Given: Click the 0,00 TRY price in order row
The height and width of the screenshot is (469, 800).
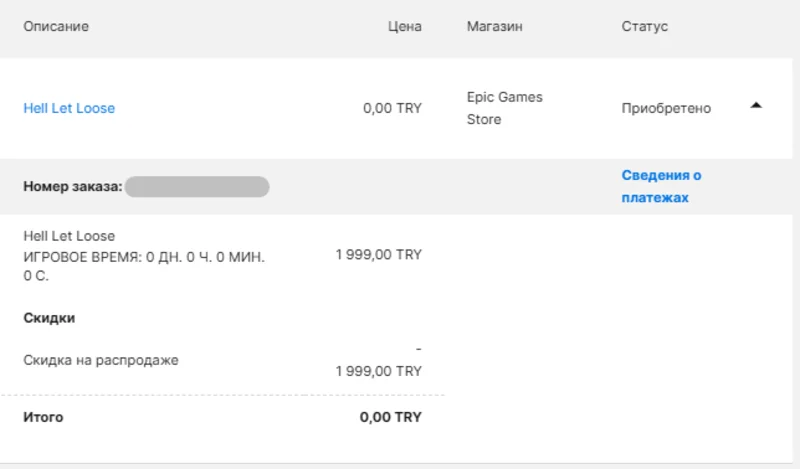Looking at the screenshot, I should pyautogui.click(x=392, y=108).
